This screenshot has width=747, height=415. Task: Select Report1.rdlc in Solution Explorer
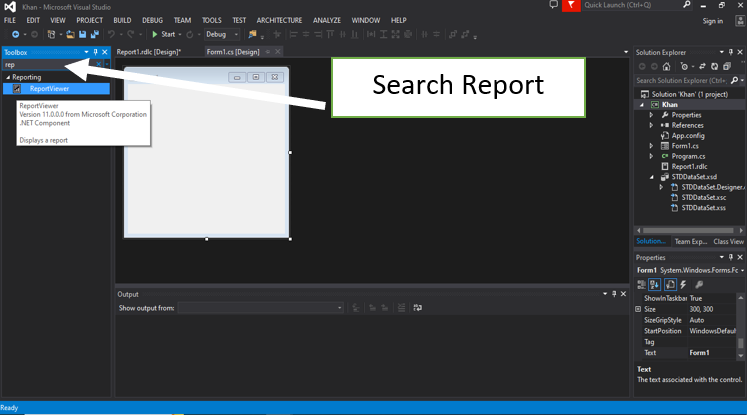point(689,166)
